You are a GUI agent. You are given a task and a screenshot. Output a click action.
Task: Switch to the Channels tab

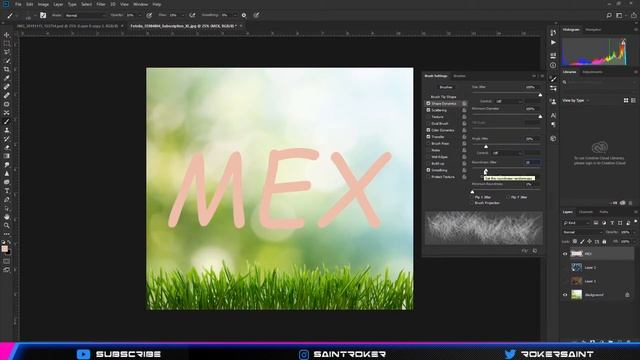pos(586,212)
